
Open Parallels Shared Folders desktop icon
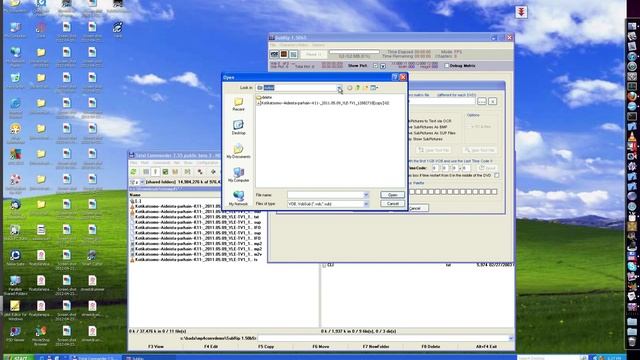point(16,285)
